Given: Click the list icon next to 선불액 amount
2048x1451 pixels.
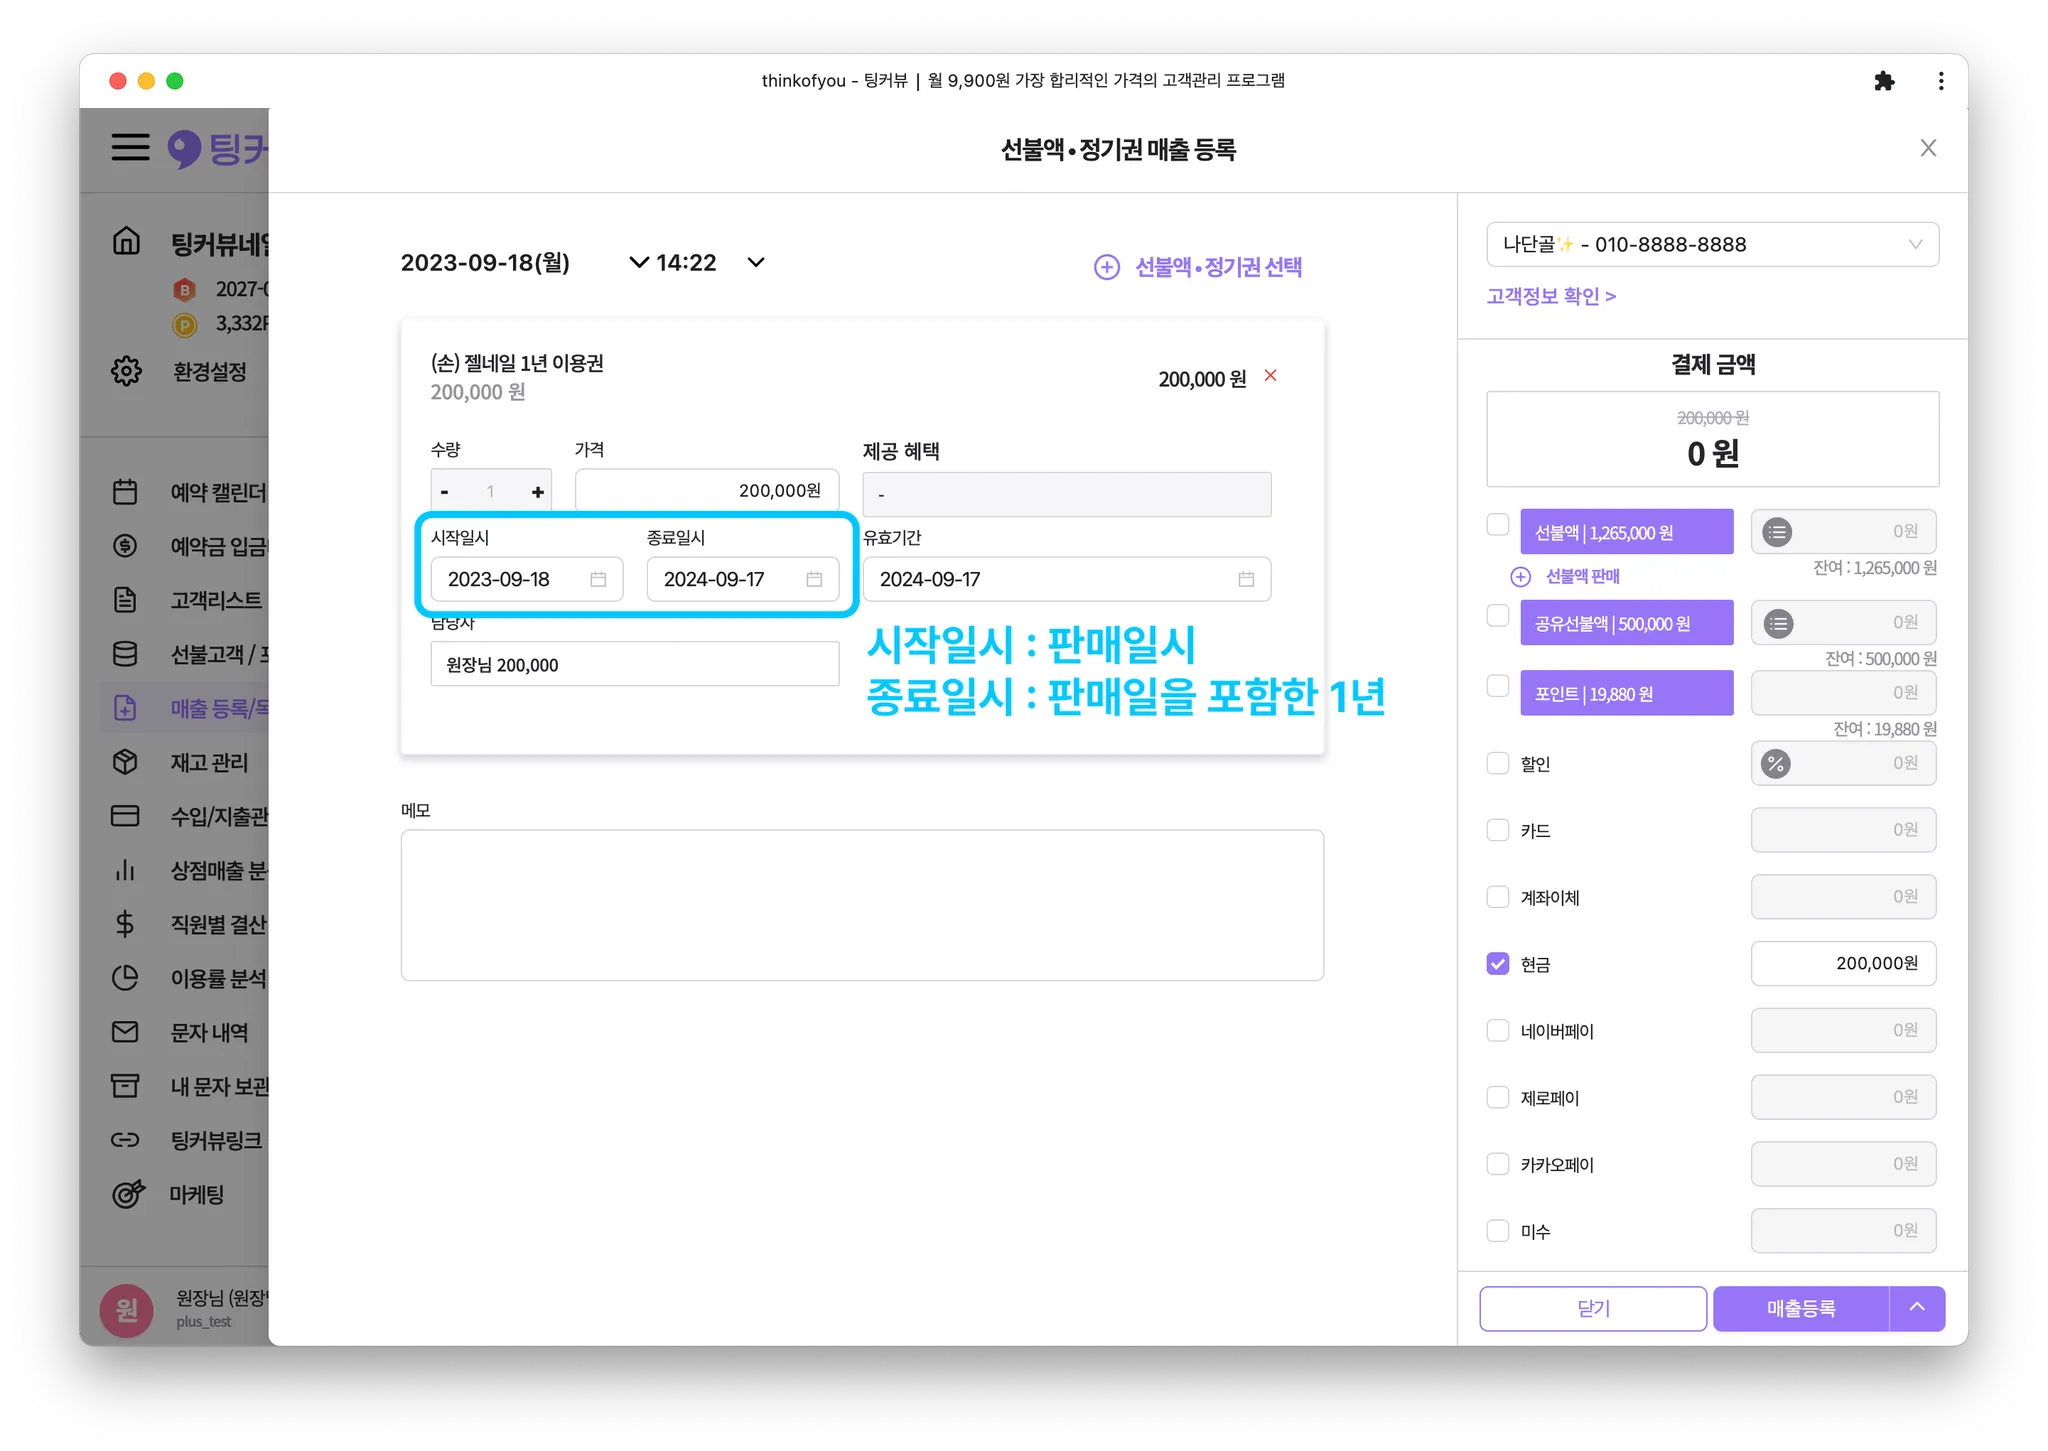Looking at the screenshot, I should 1777,533.
